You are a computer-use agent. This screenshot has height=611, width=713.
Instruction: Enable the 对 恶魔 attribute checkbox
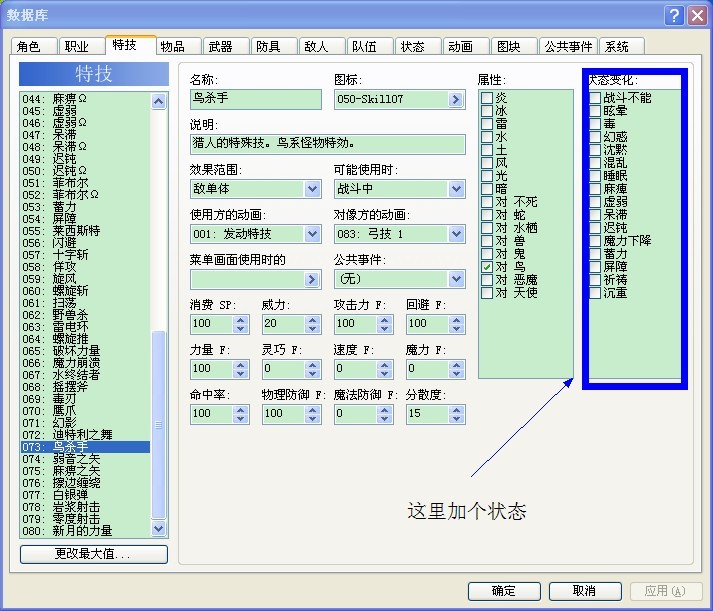tap(487, 280)
